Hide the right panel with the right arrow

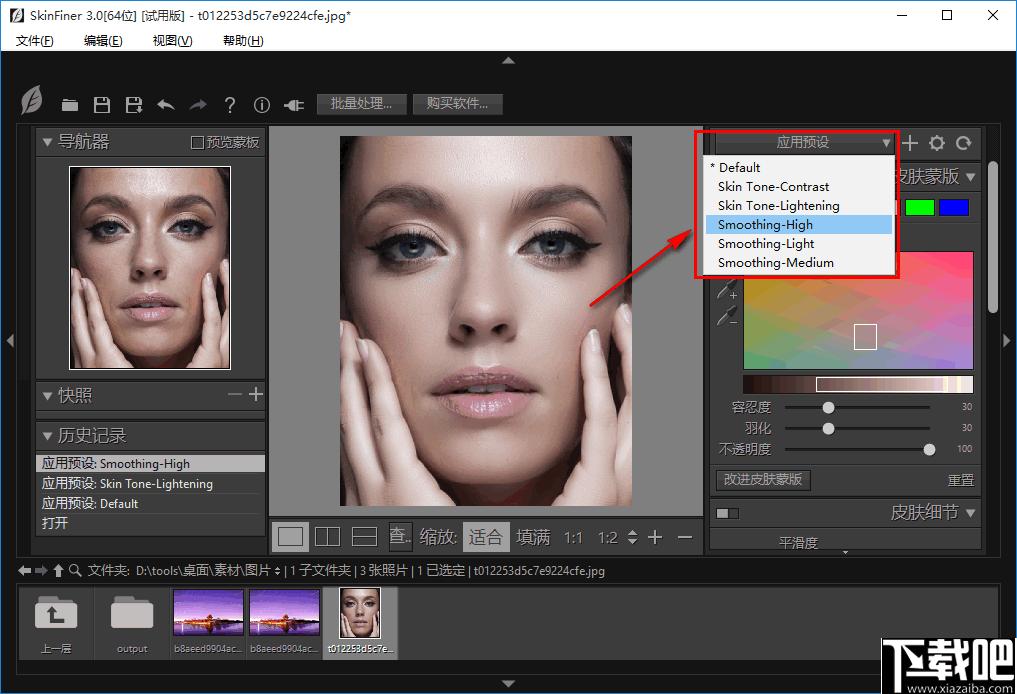[1007, 341]
